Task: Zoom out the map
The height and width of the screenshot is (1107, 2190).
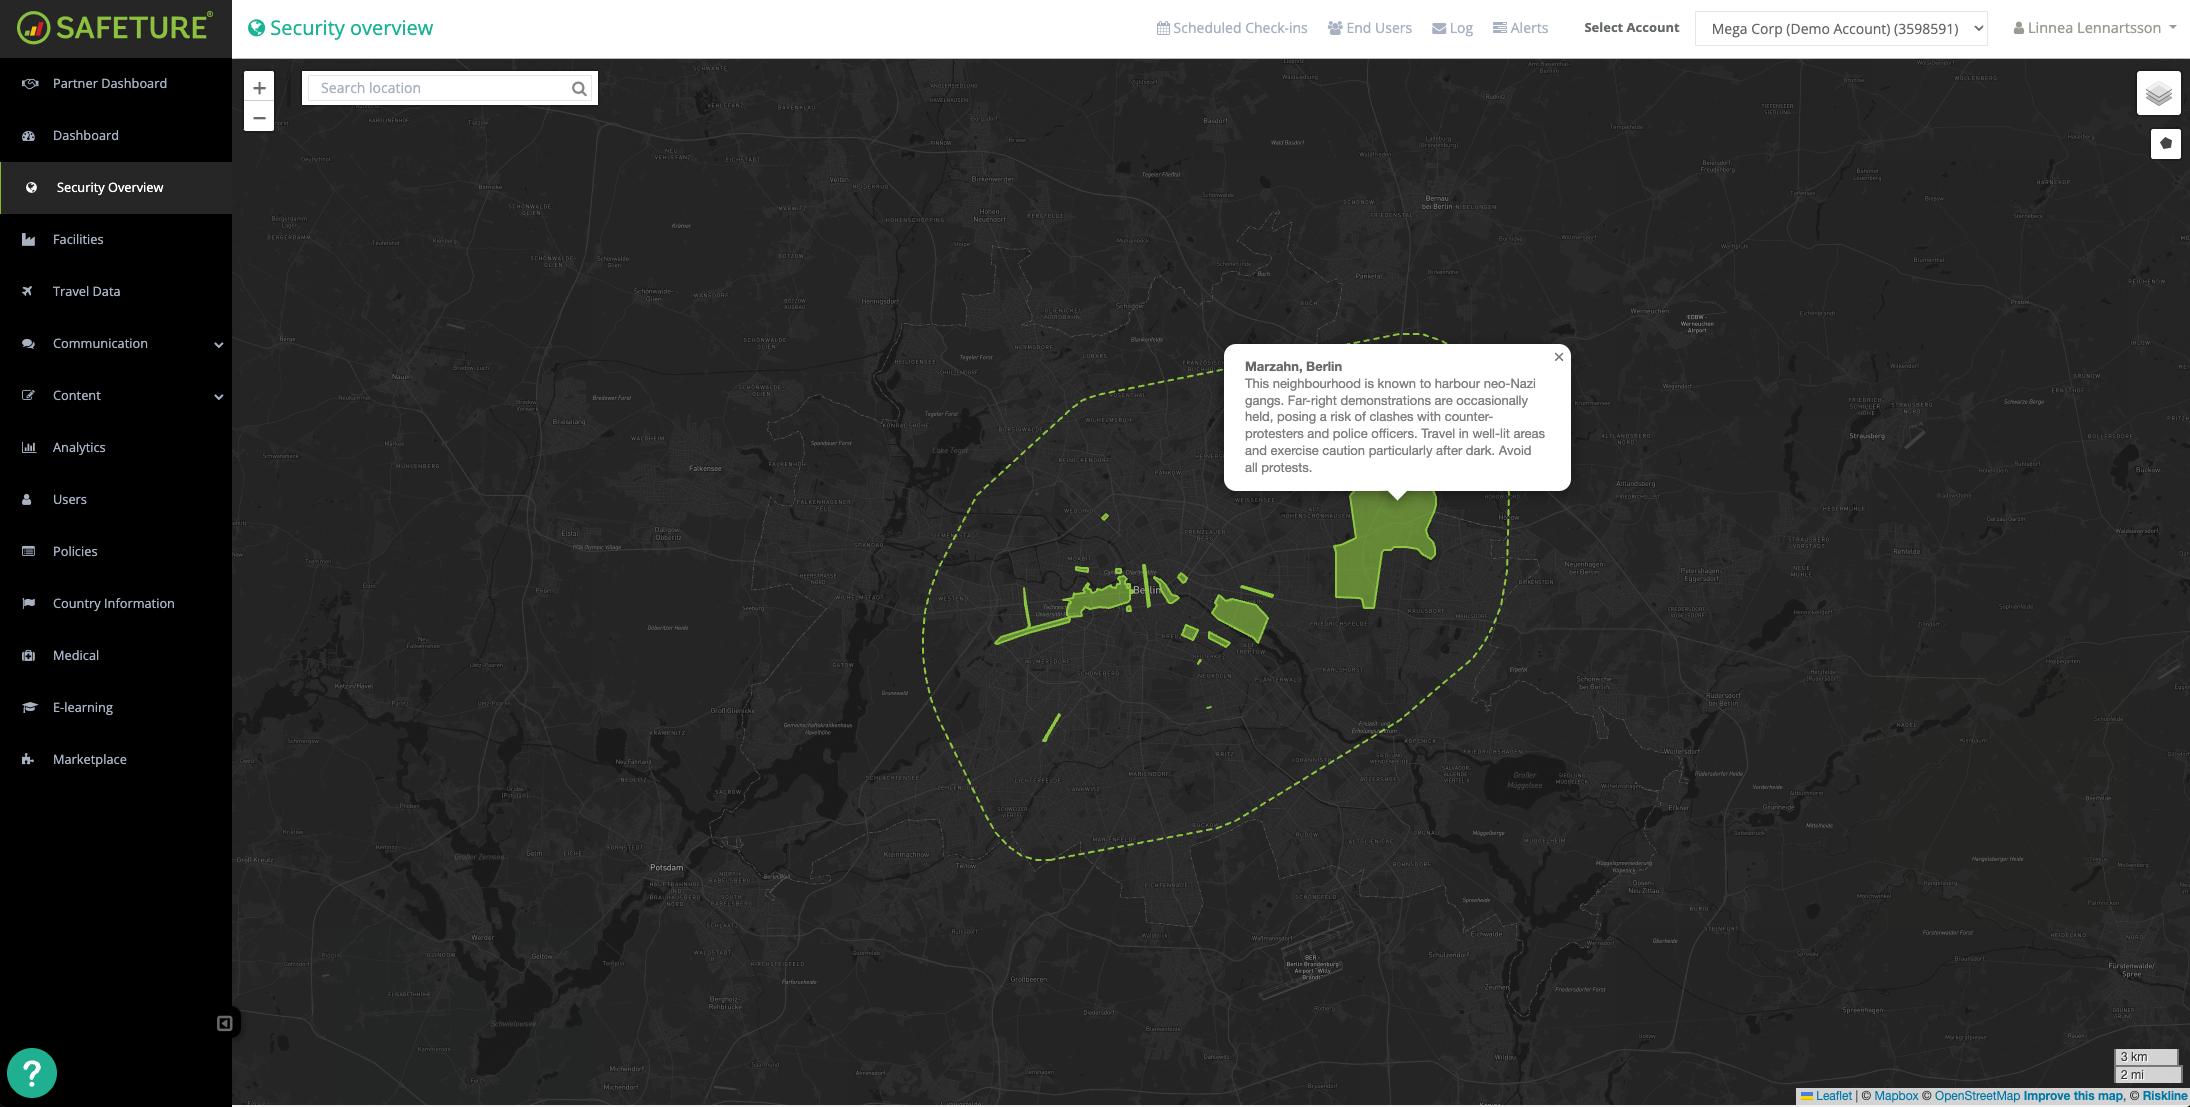Action: coord(259,118)
